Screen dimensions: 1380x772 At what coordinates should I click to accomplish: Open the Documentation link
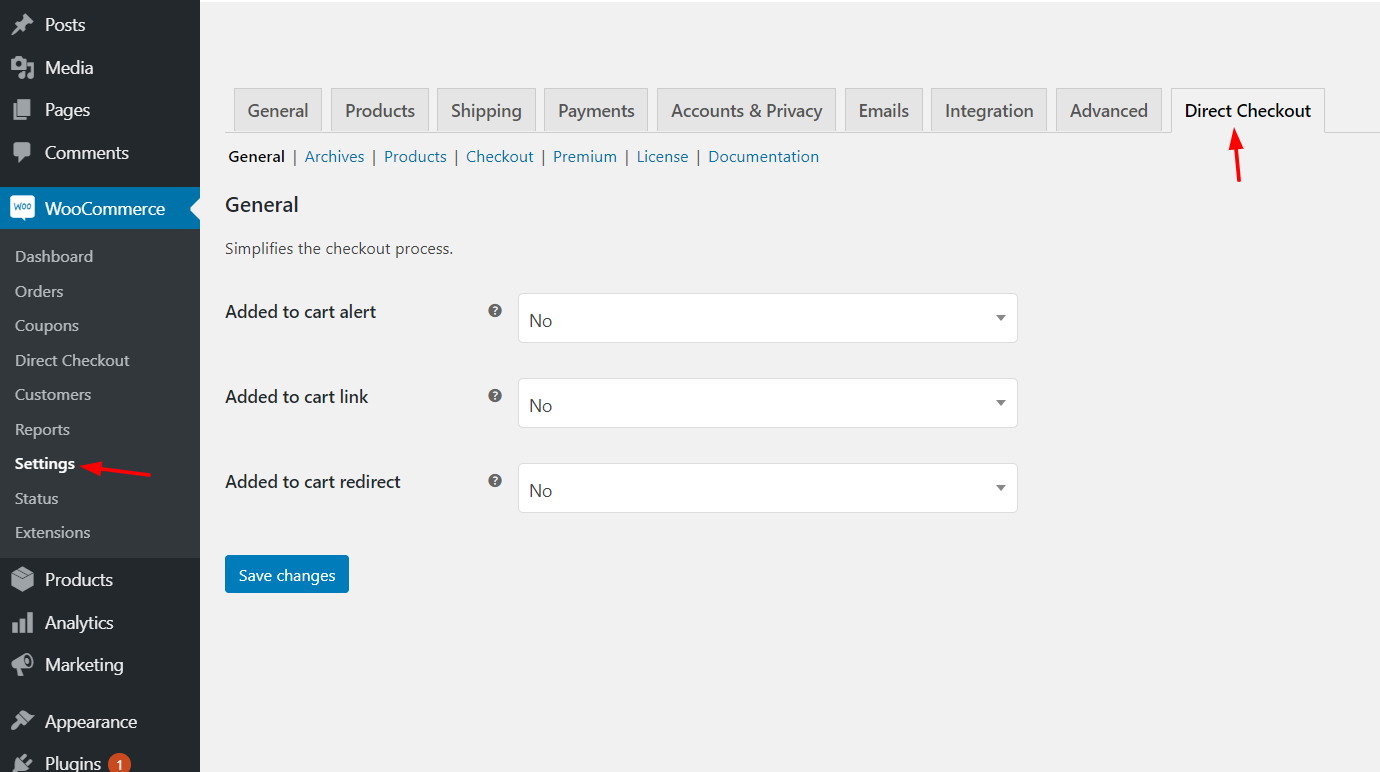(764, 157)
